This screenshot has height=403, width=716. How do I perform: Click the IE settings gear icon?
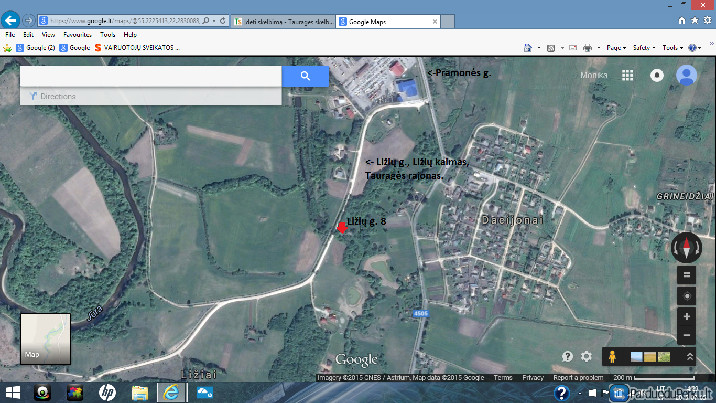(707, 21)
